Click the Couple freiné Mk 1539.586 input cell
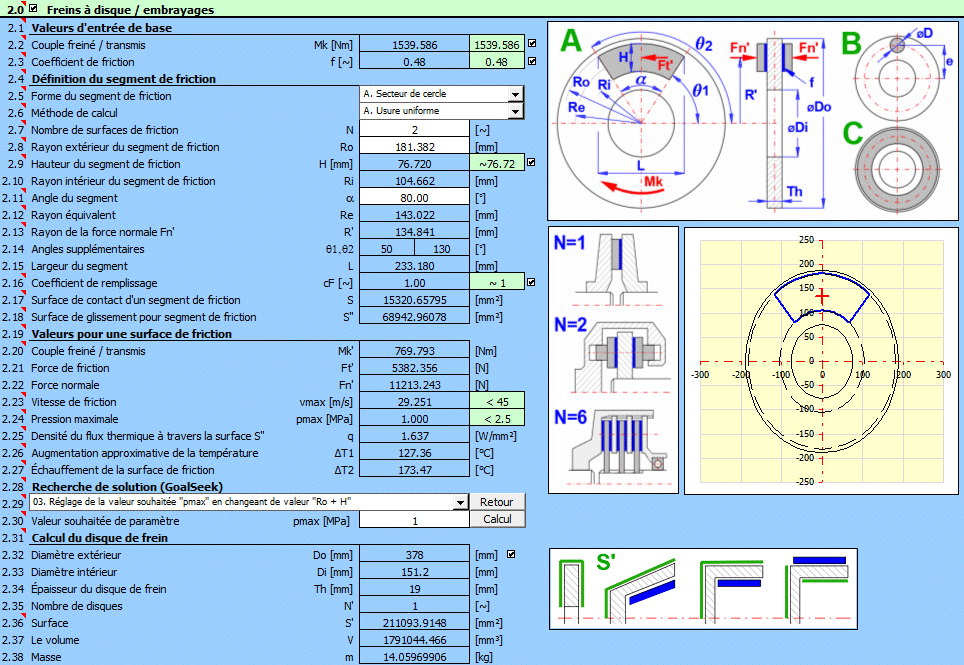The width and height of the screenshot is (964, 665). tap(414, 45)
